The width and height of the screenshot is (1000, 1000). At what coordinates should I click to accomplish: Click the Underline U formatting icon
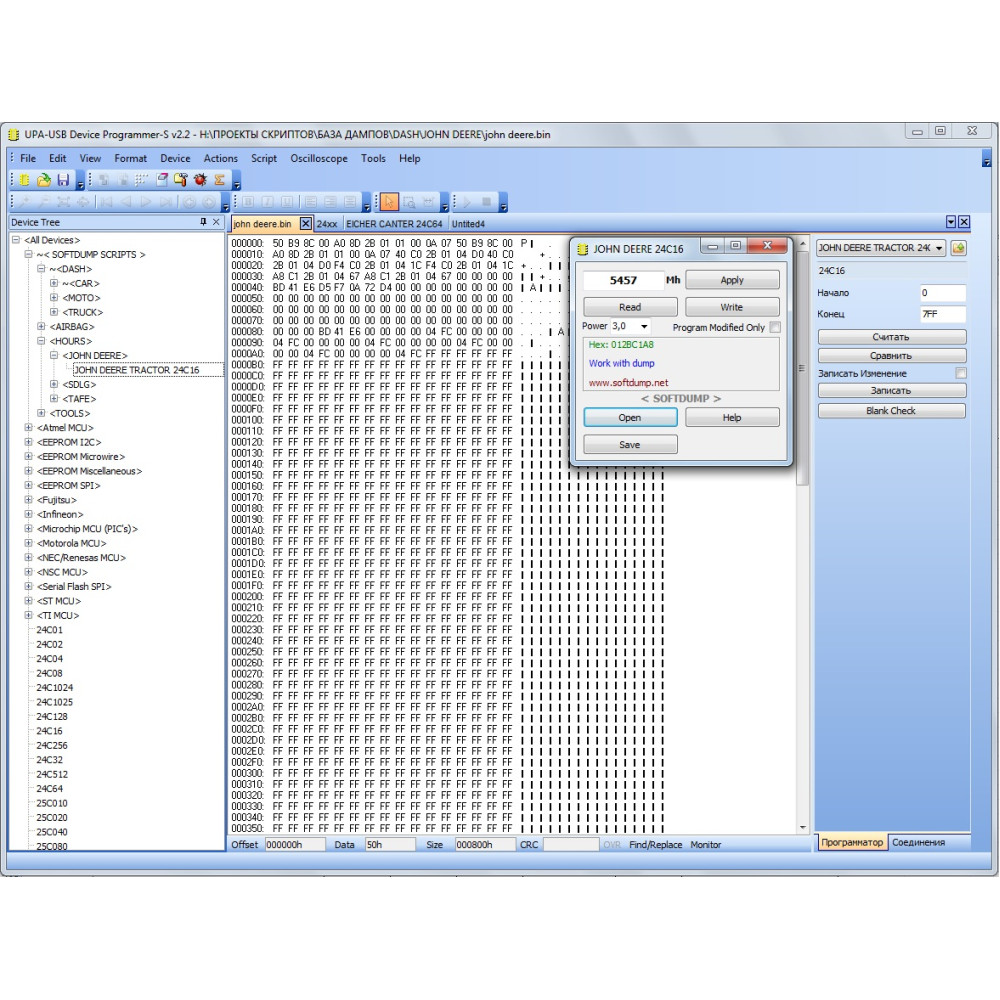pyautogui.click(x=287, y=202)
